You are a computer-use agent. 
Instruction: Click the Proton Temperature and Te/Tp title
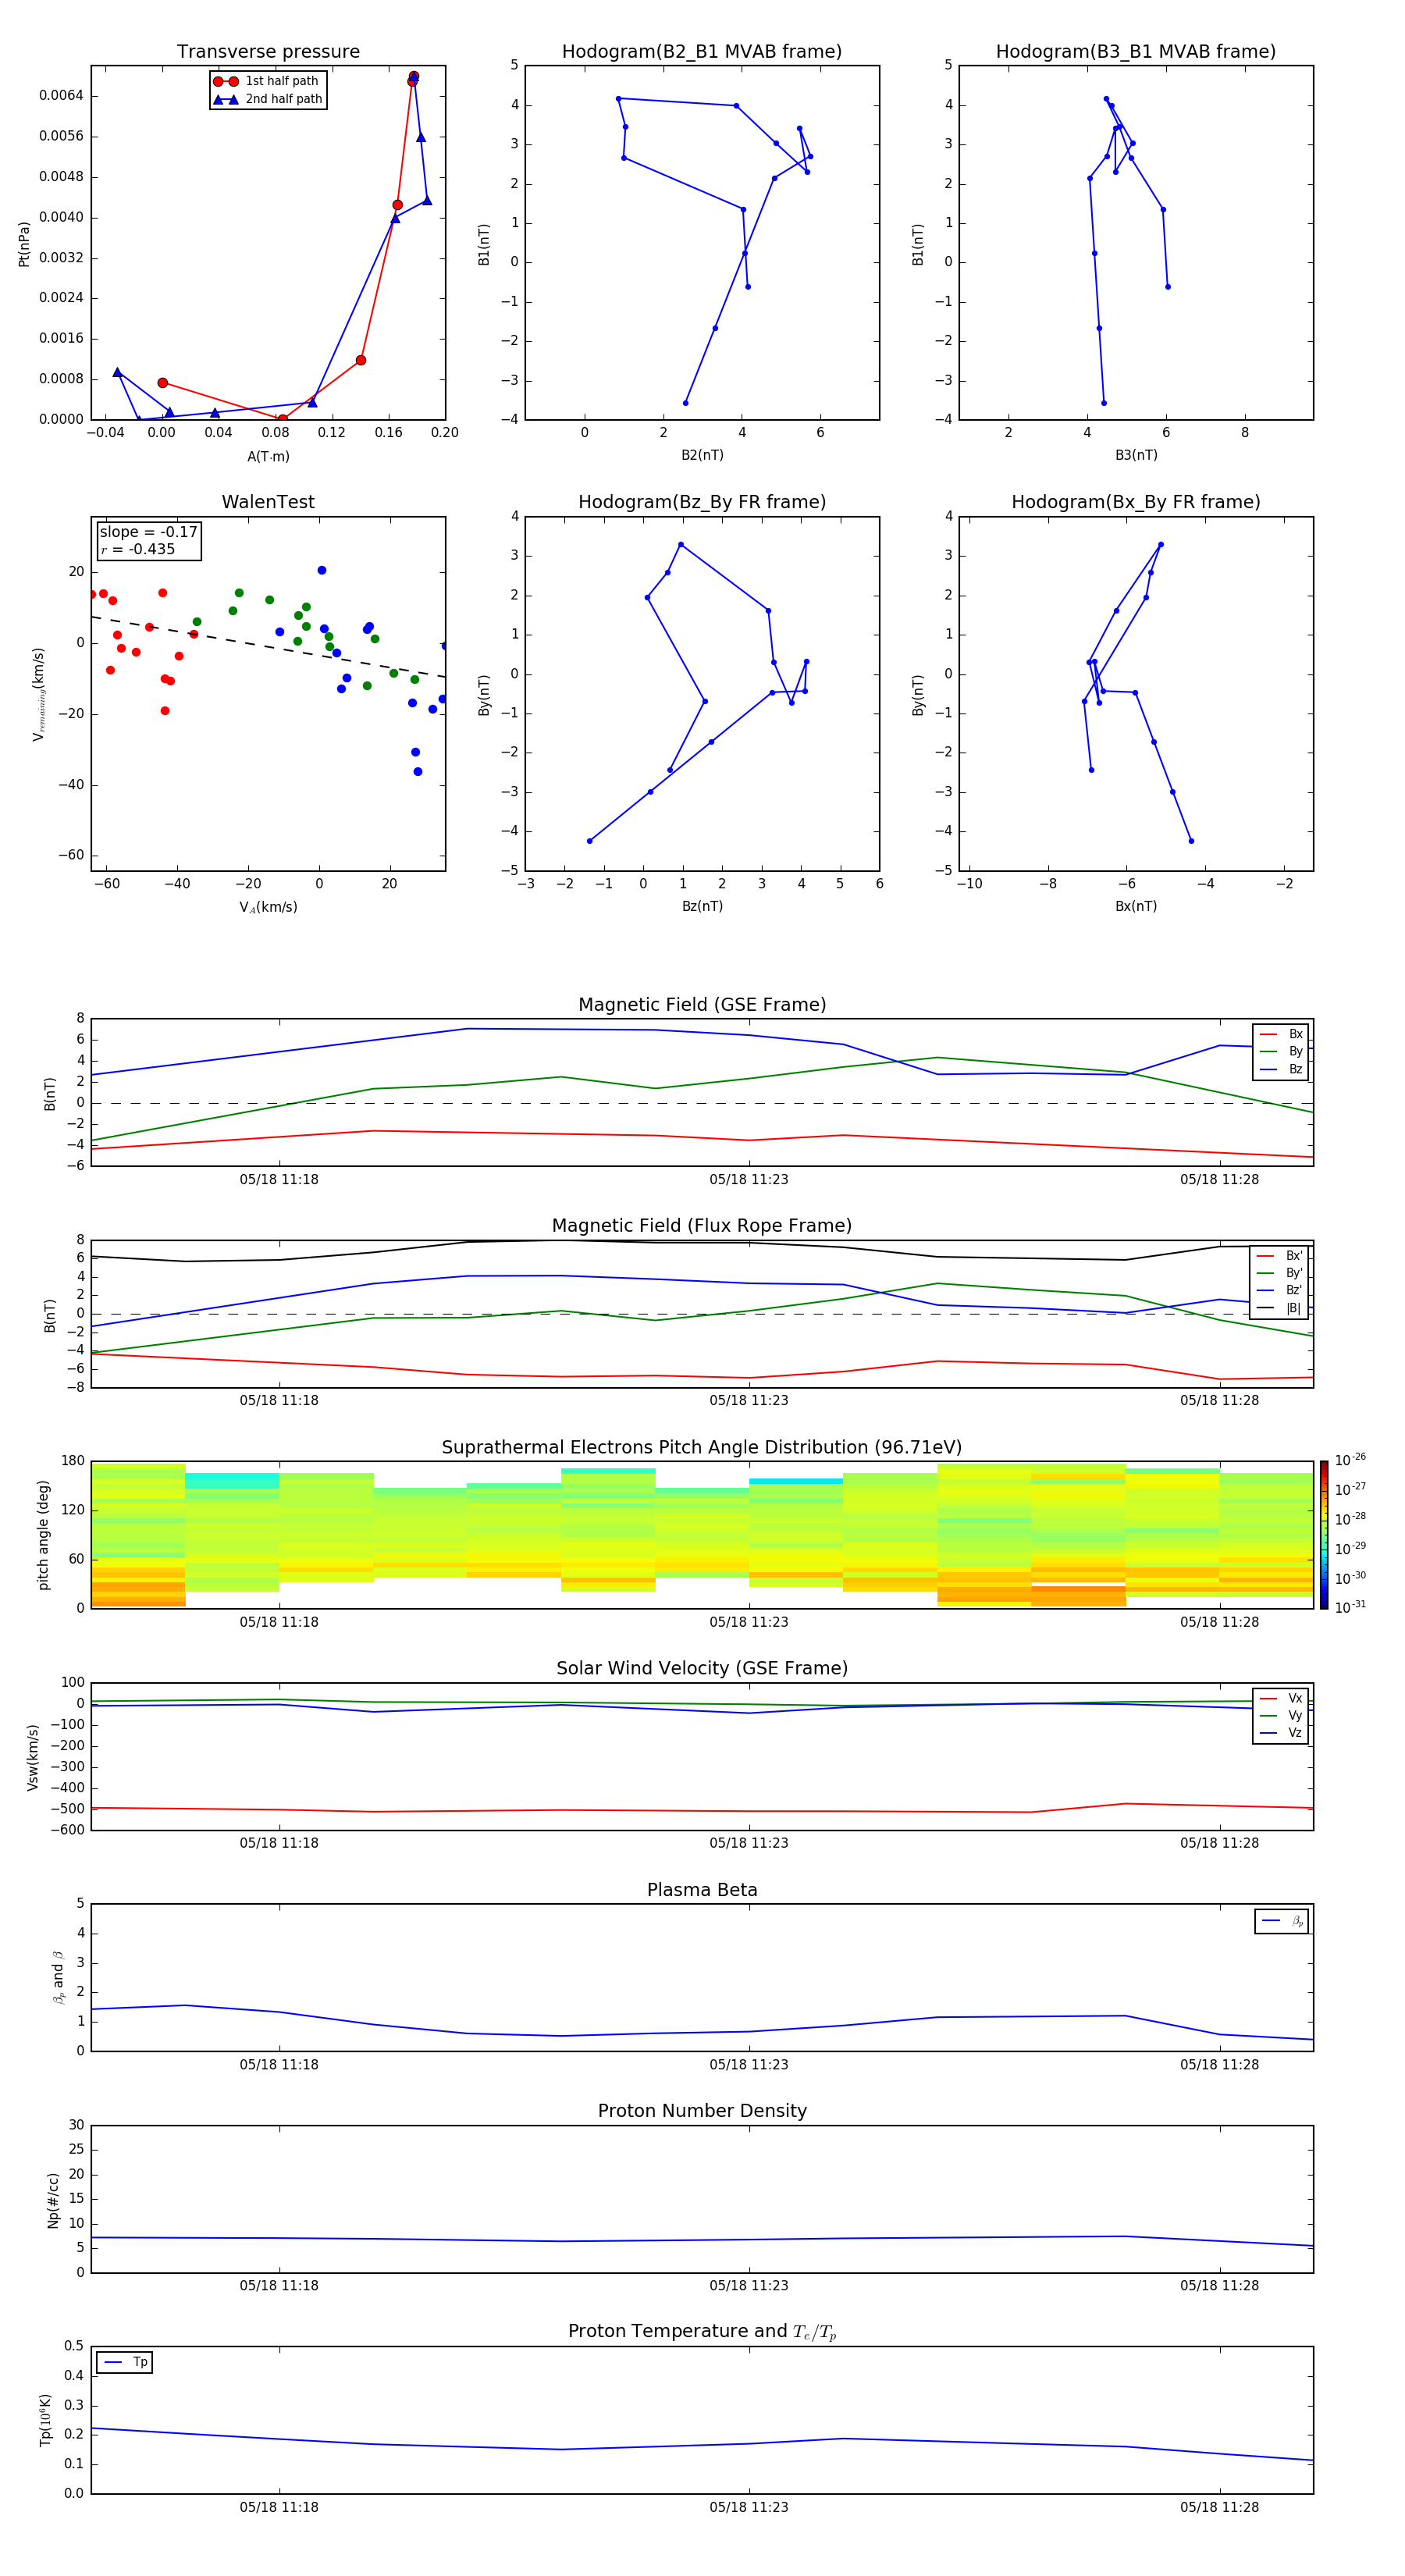tap(702, 2332)
